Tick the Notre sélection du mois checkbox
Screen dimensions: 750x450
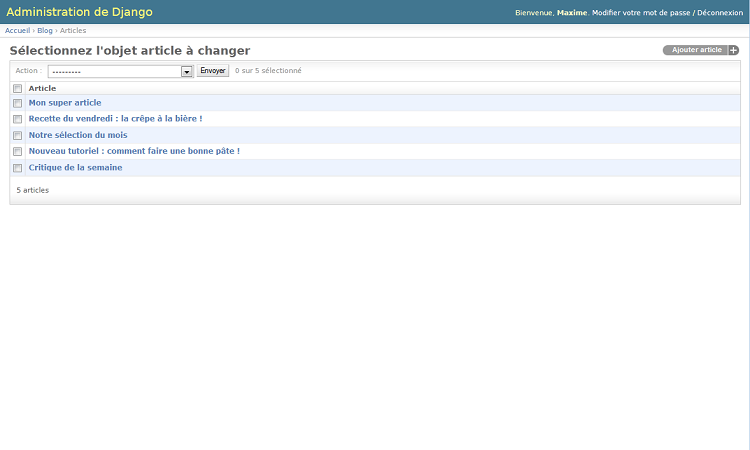click(17, 135)
